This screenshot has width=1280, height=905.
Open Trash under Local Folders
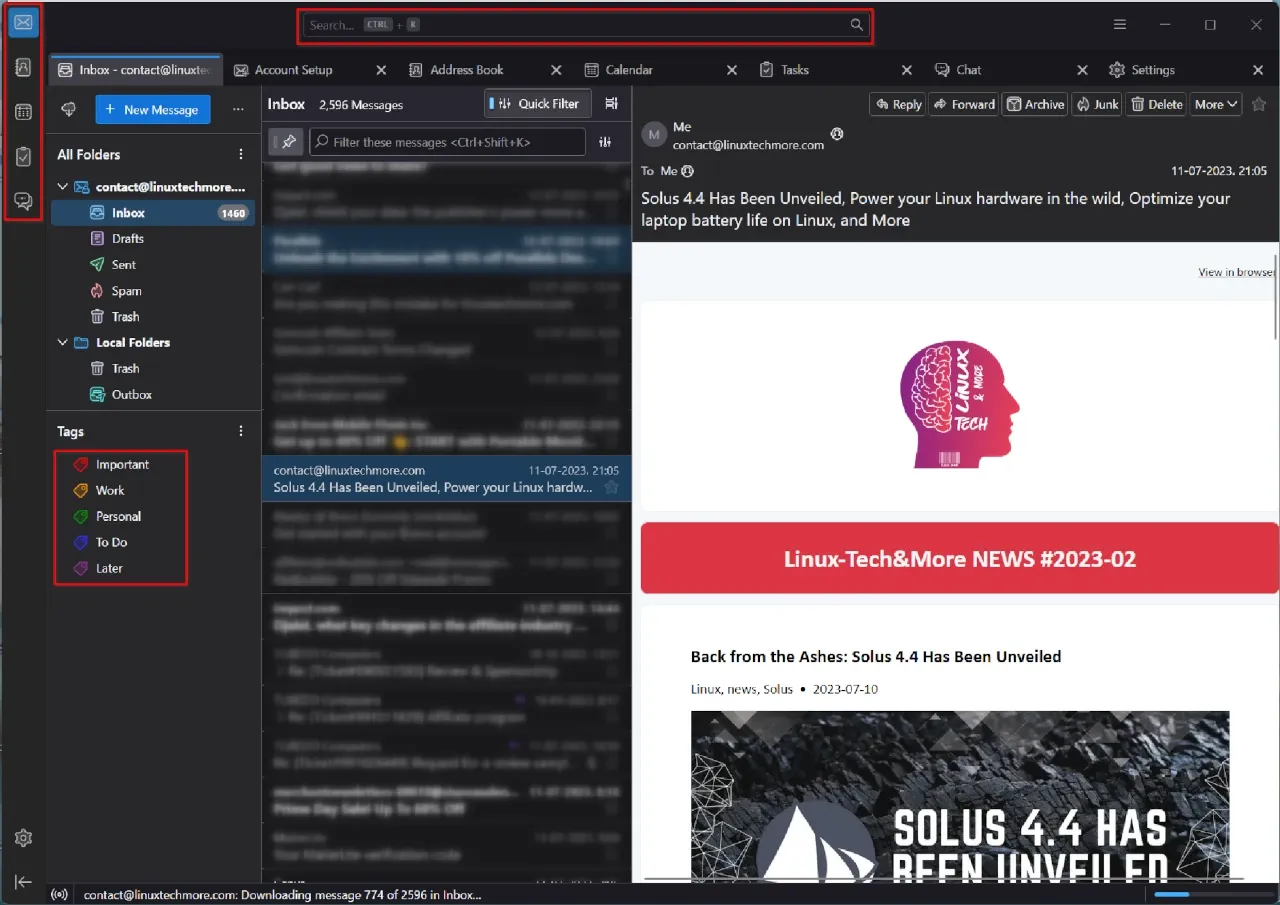point(153,369)
